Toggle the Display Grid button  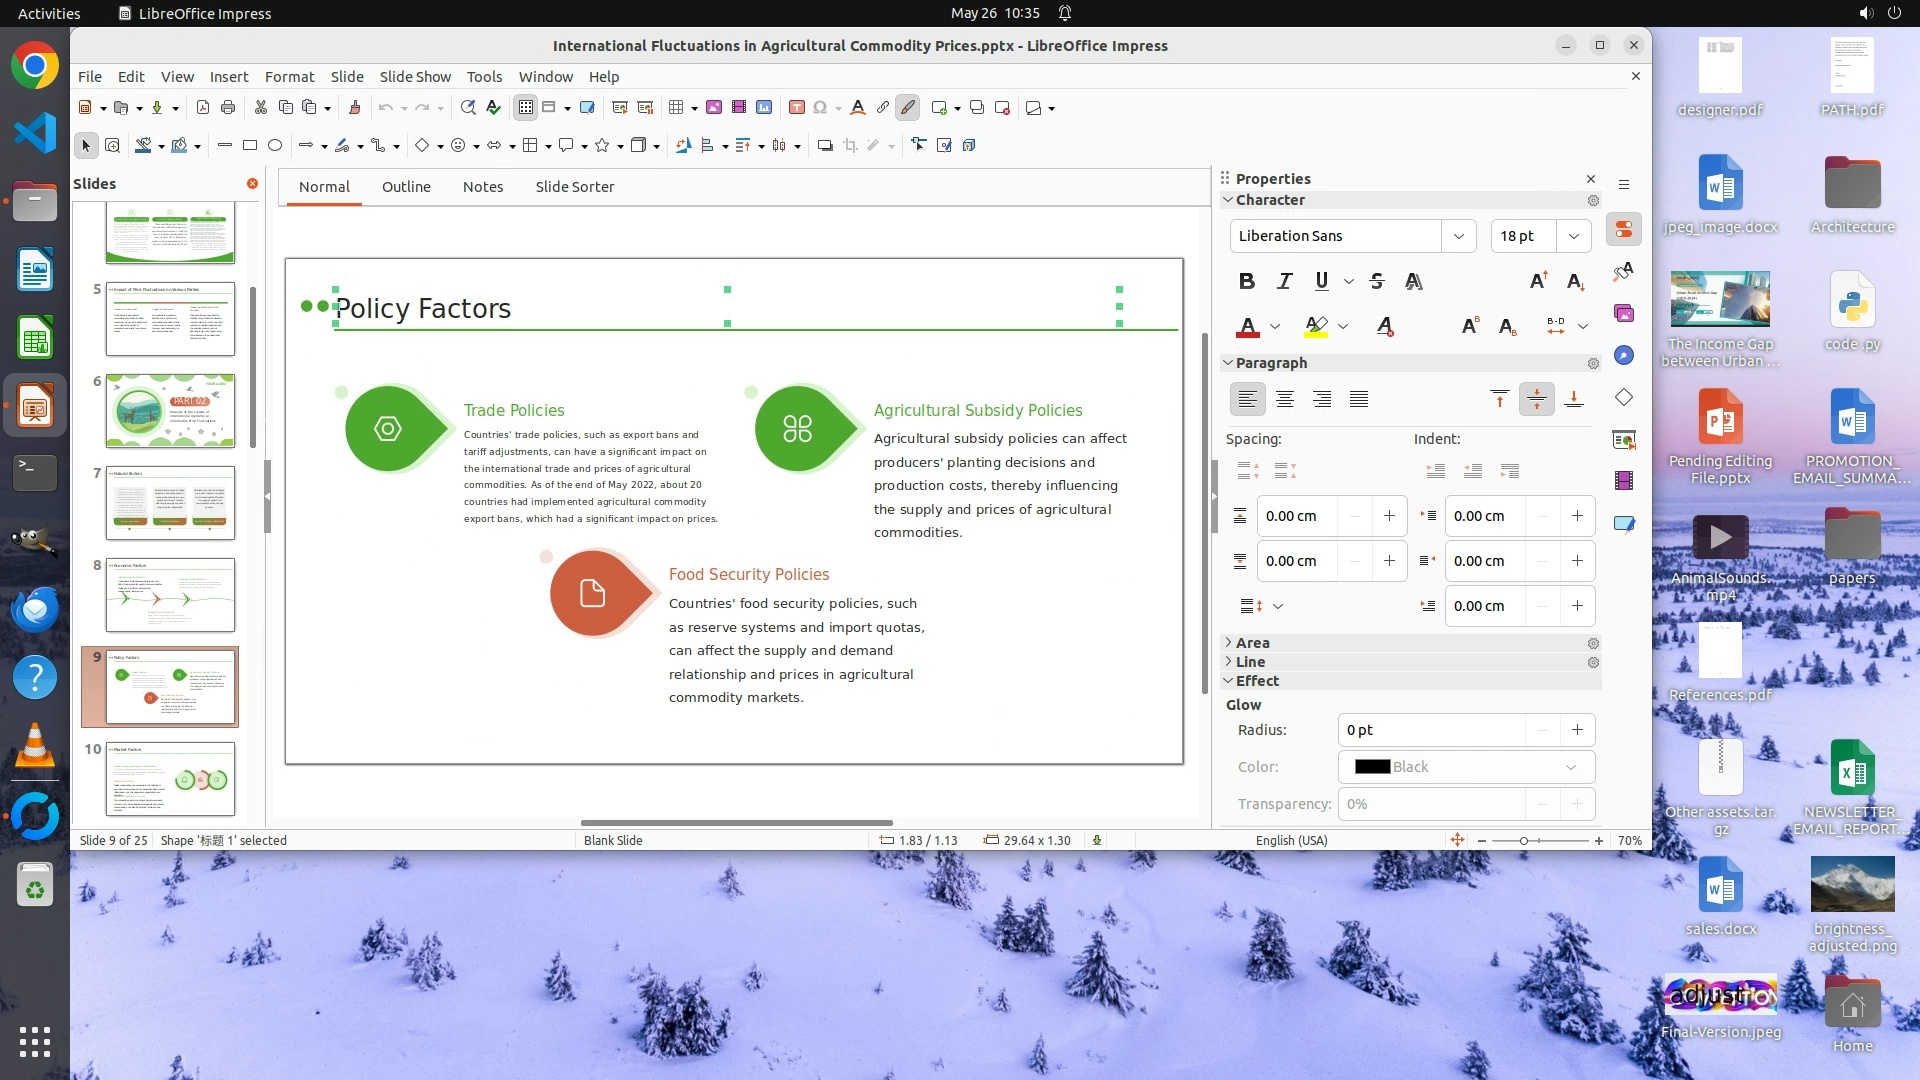click(x=526, y=108)
